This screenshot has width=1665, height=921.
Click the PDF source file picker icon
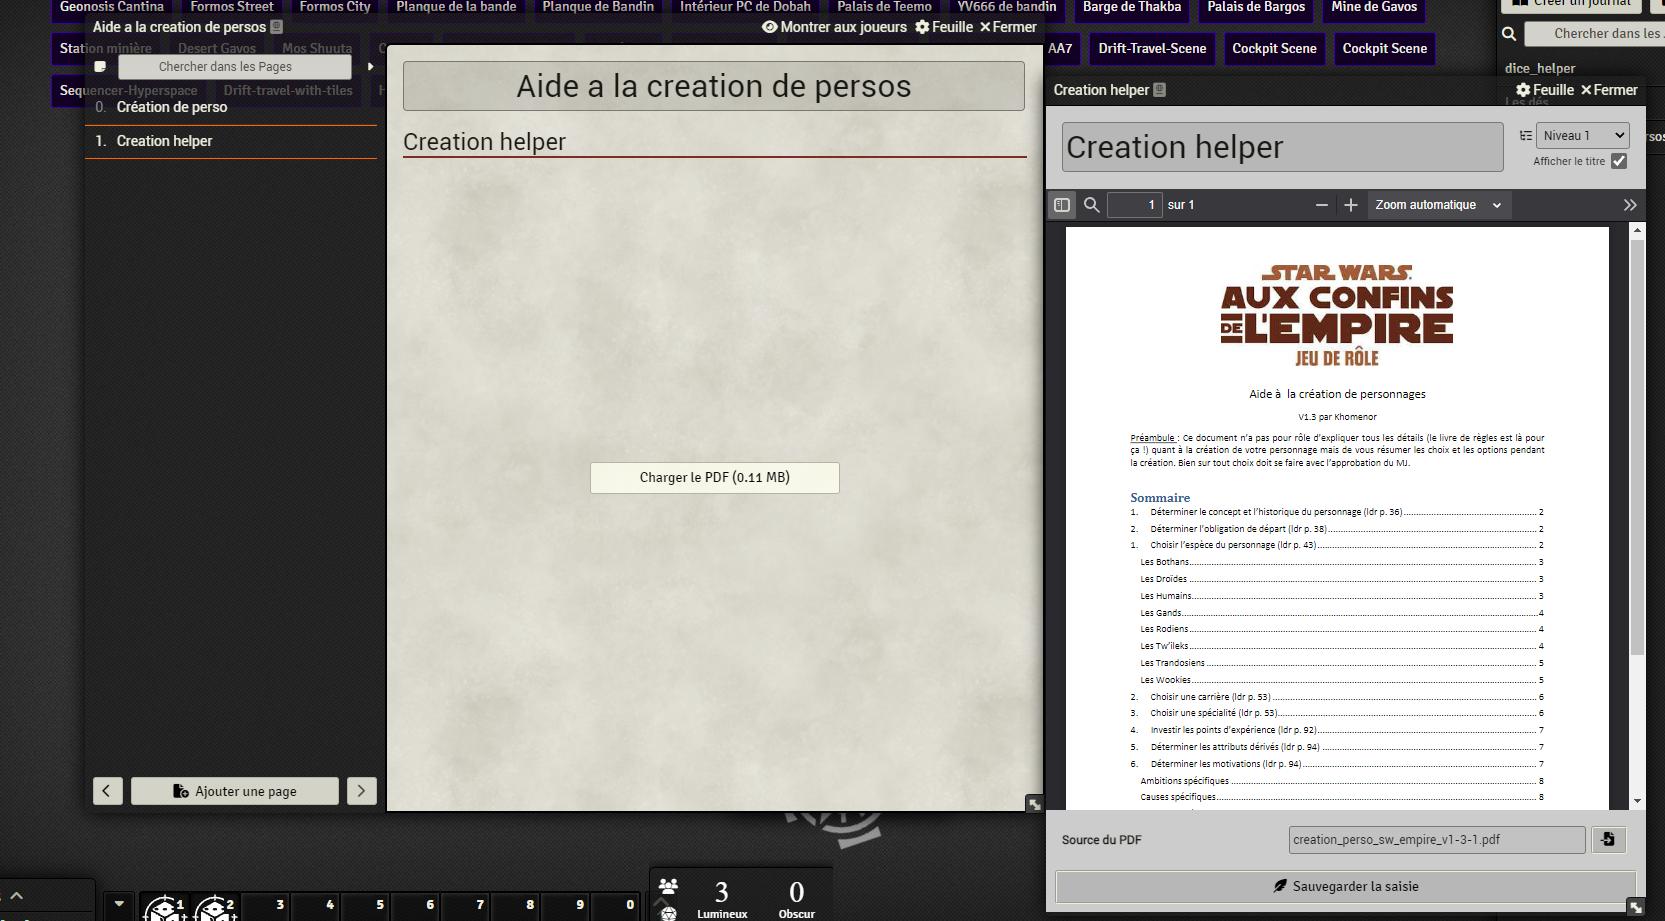pos(1608,840)
